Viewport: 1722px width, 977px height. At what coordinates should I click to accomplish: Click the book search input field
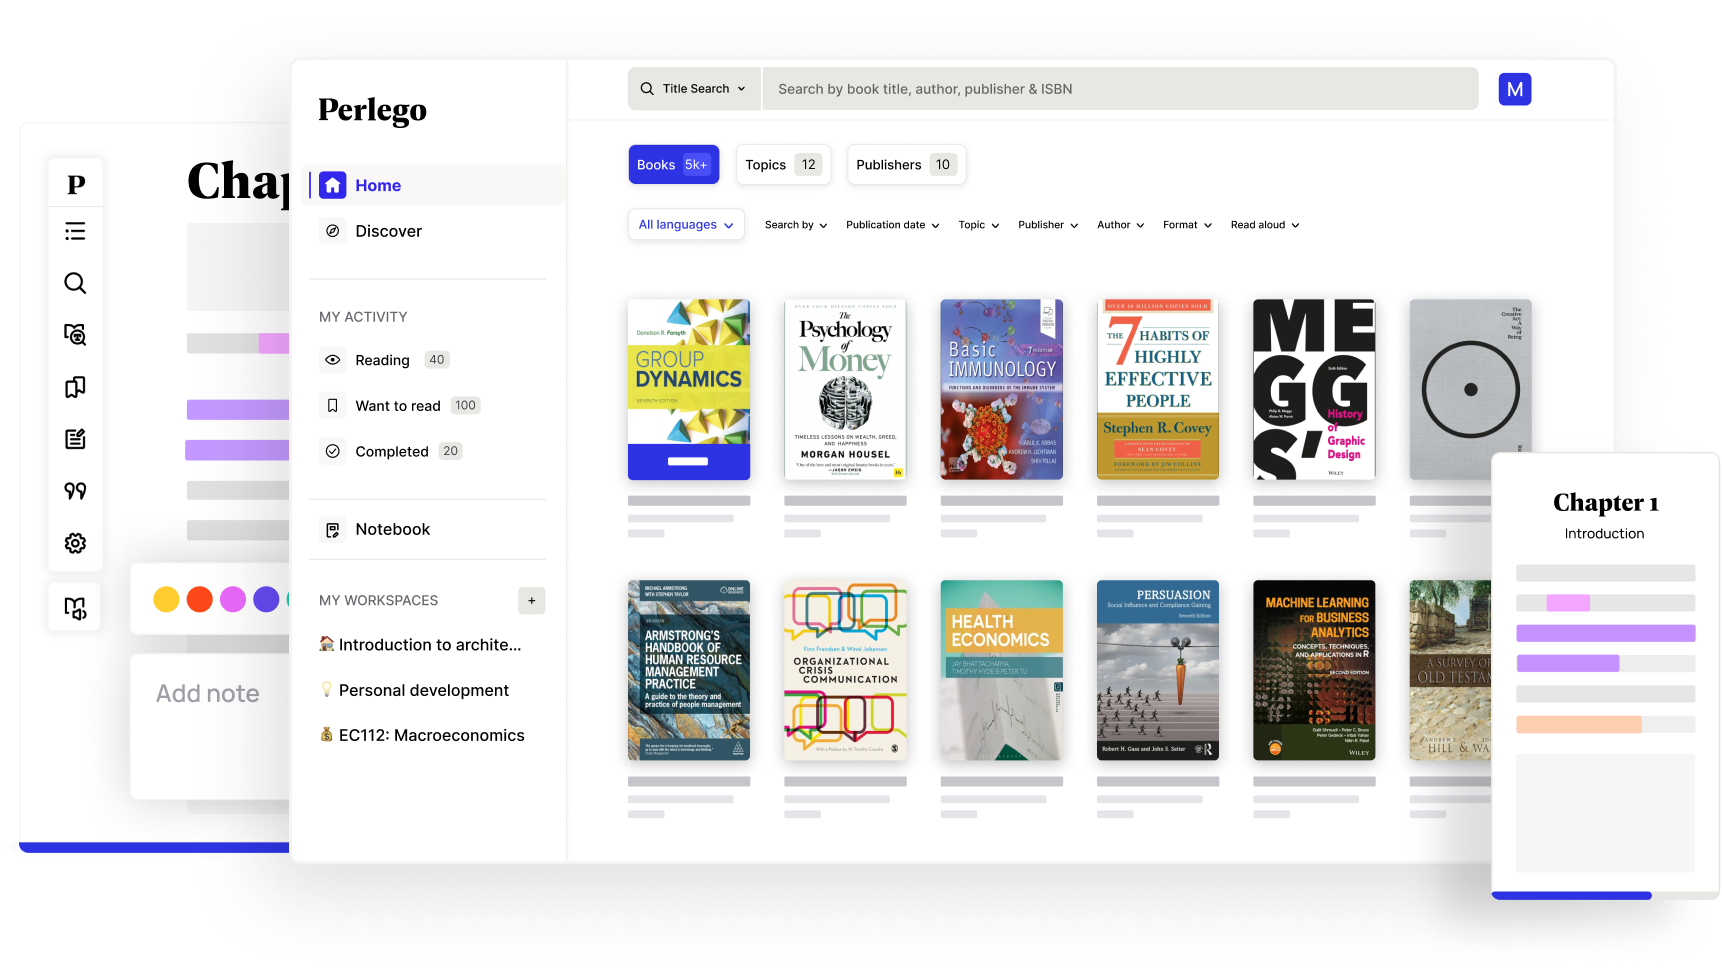(x=1120, y=89)
